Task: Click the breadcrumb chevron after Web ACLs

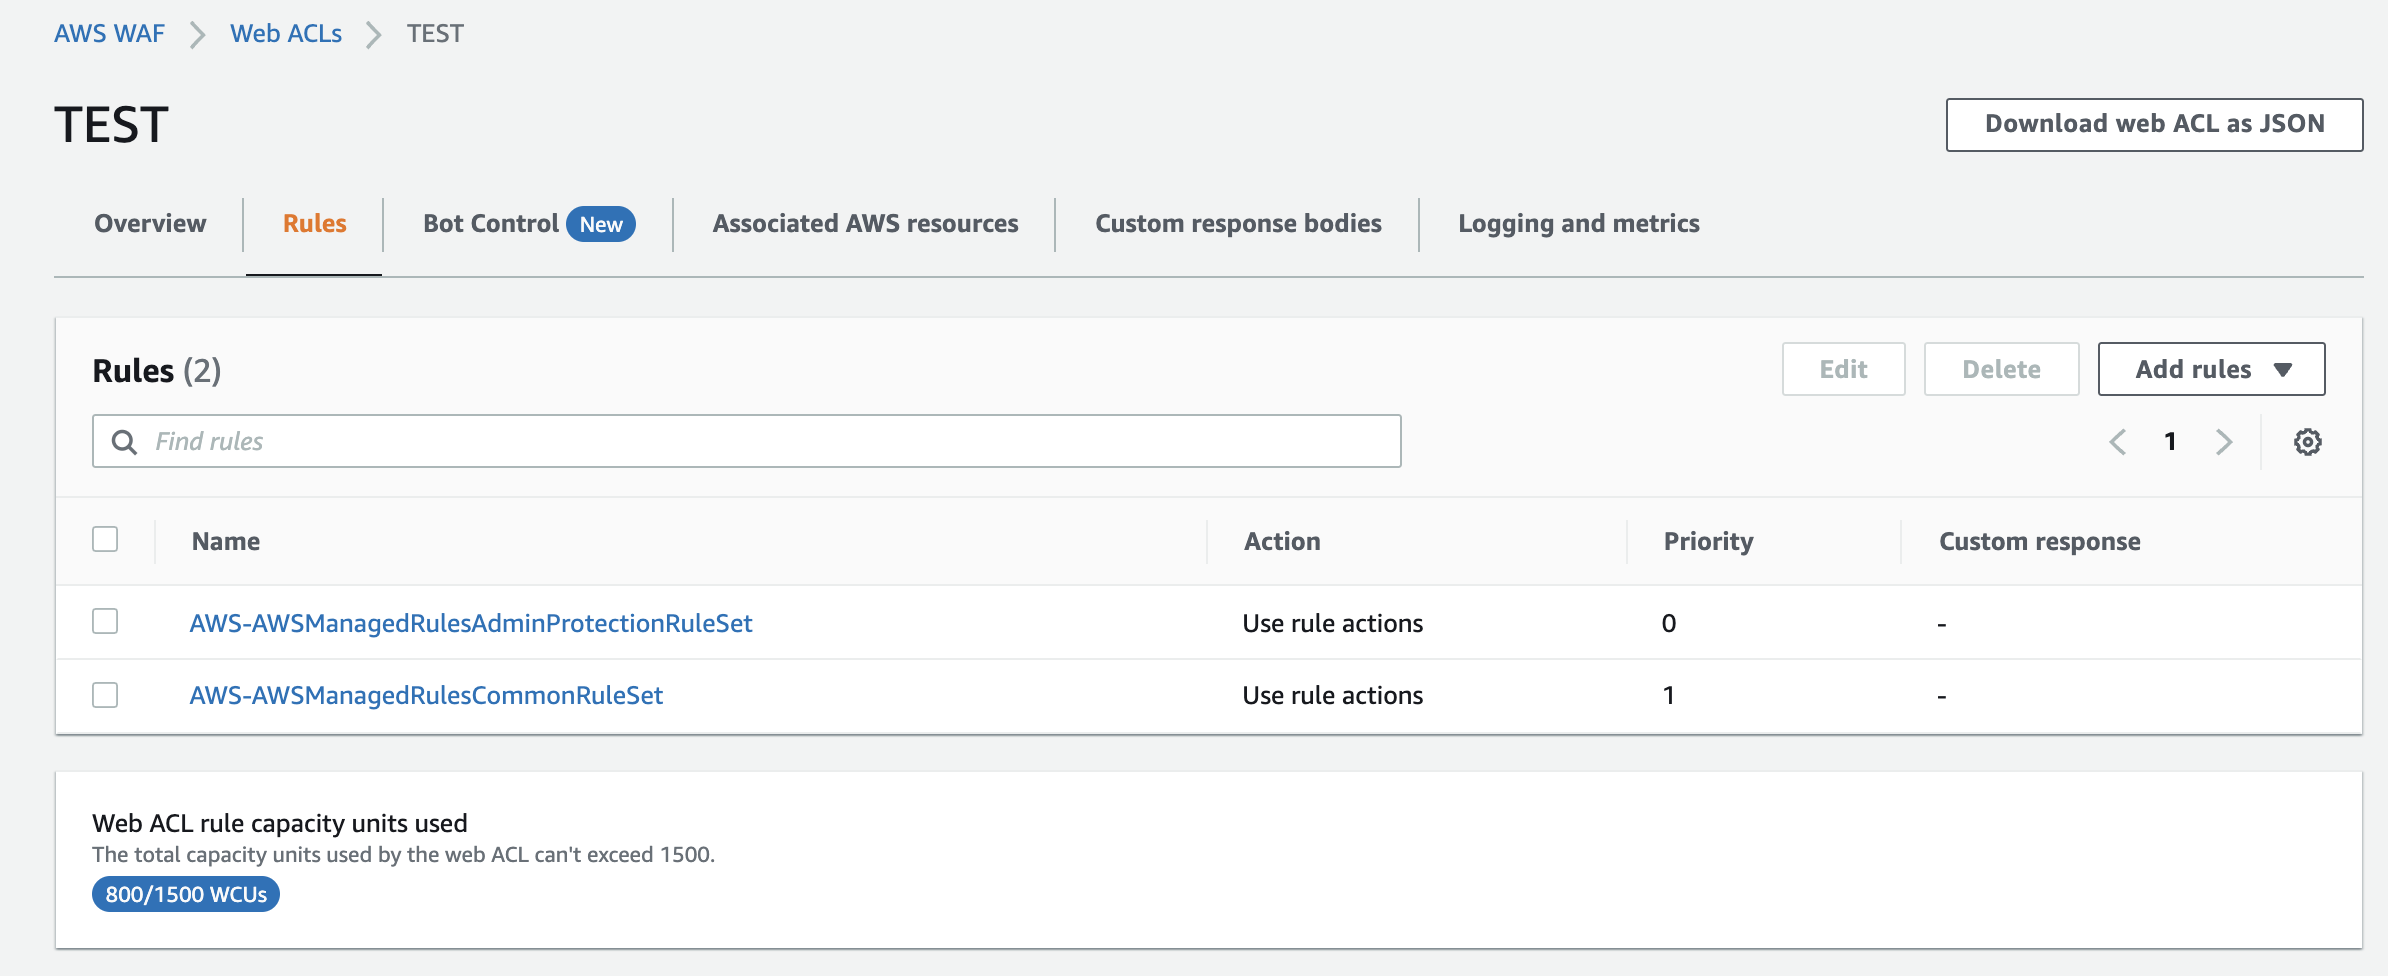Action: (x=373, y=35)
